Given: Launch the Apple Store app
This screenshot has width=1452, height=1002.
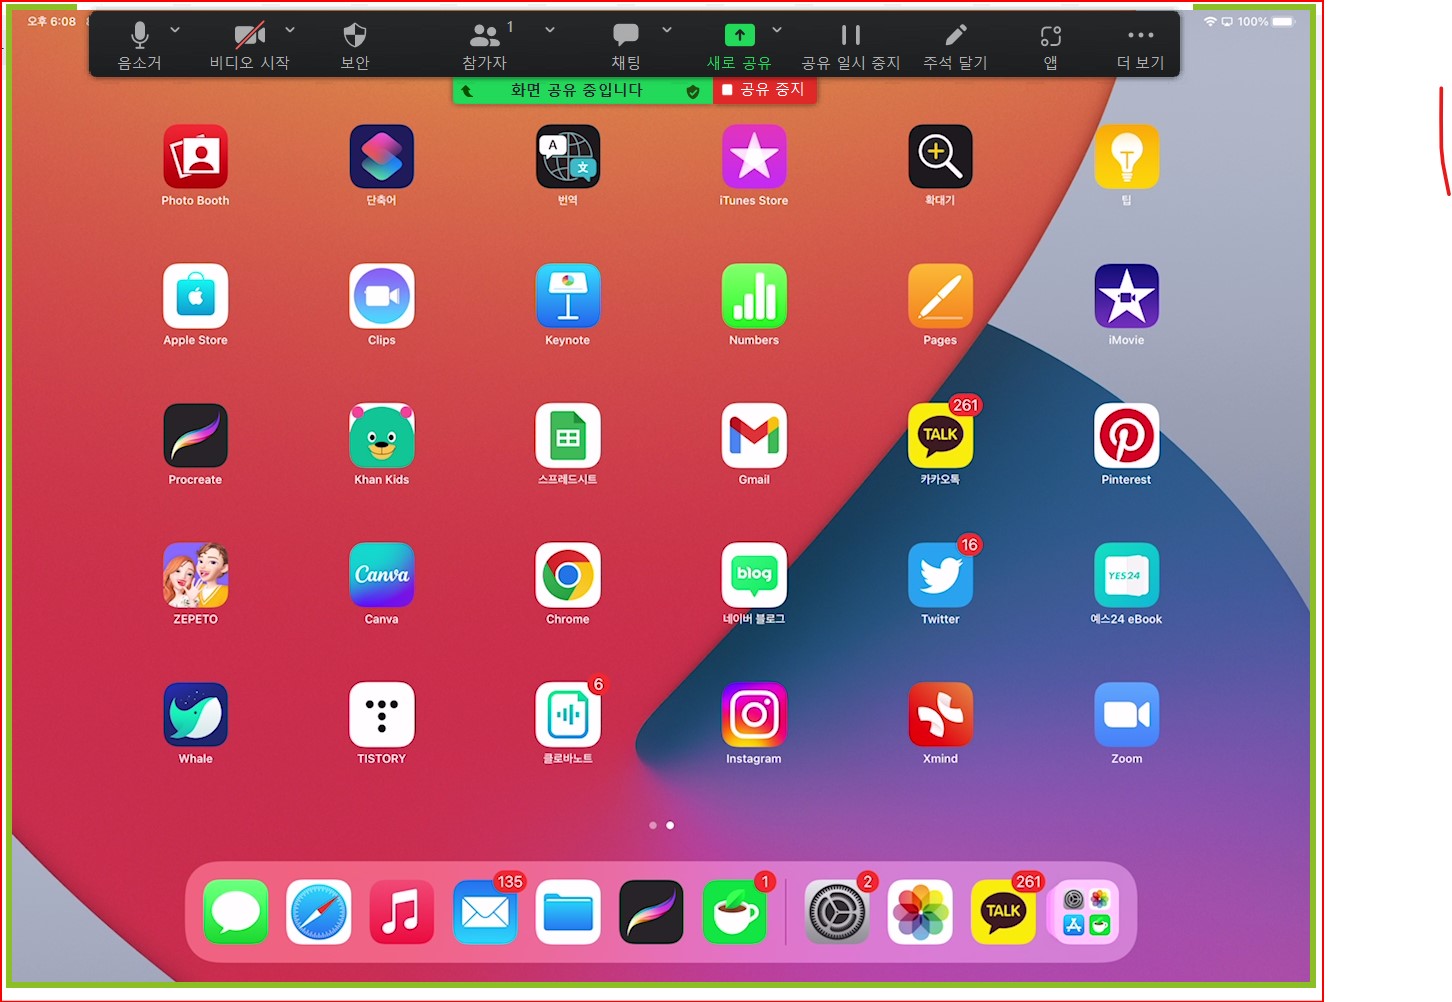Looking at the screenshot, I should click(x=196, y=296).
